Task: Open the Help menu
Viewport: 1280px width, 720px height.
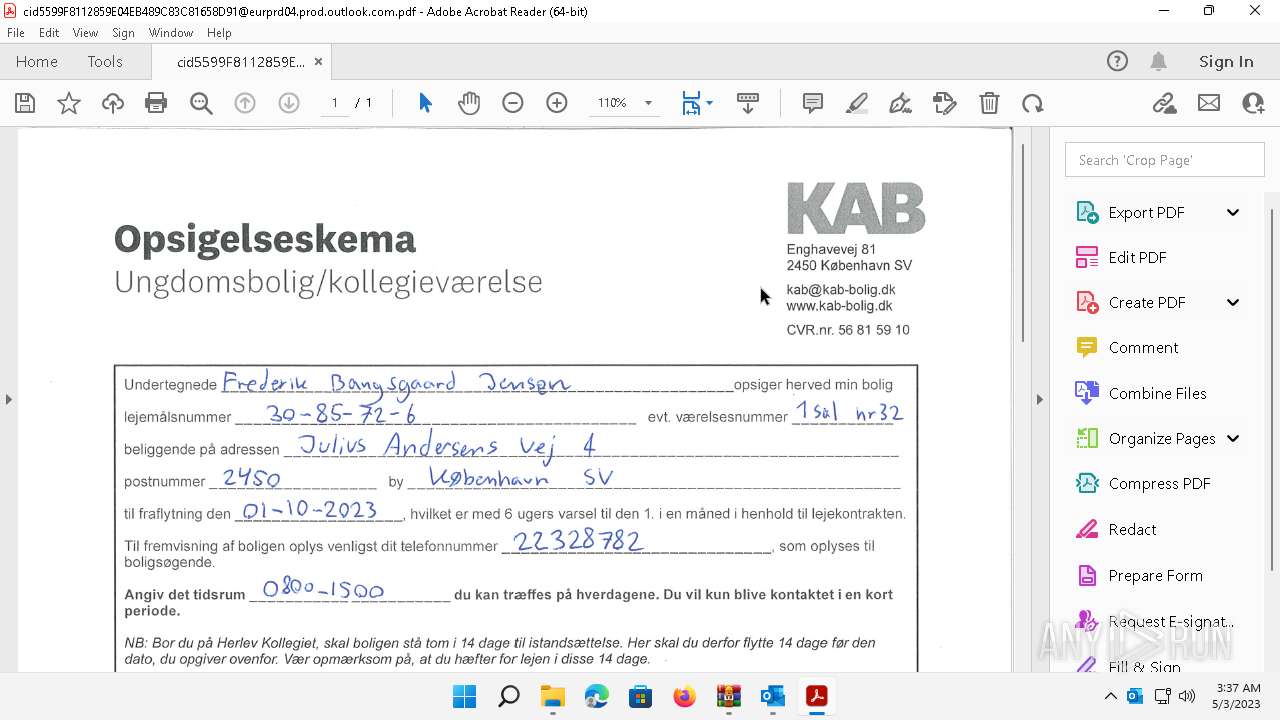Action: click(219, 32)
